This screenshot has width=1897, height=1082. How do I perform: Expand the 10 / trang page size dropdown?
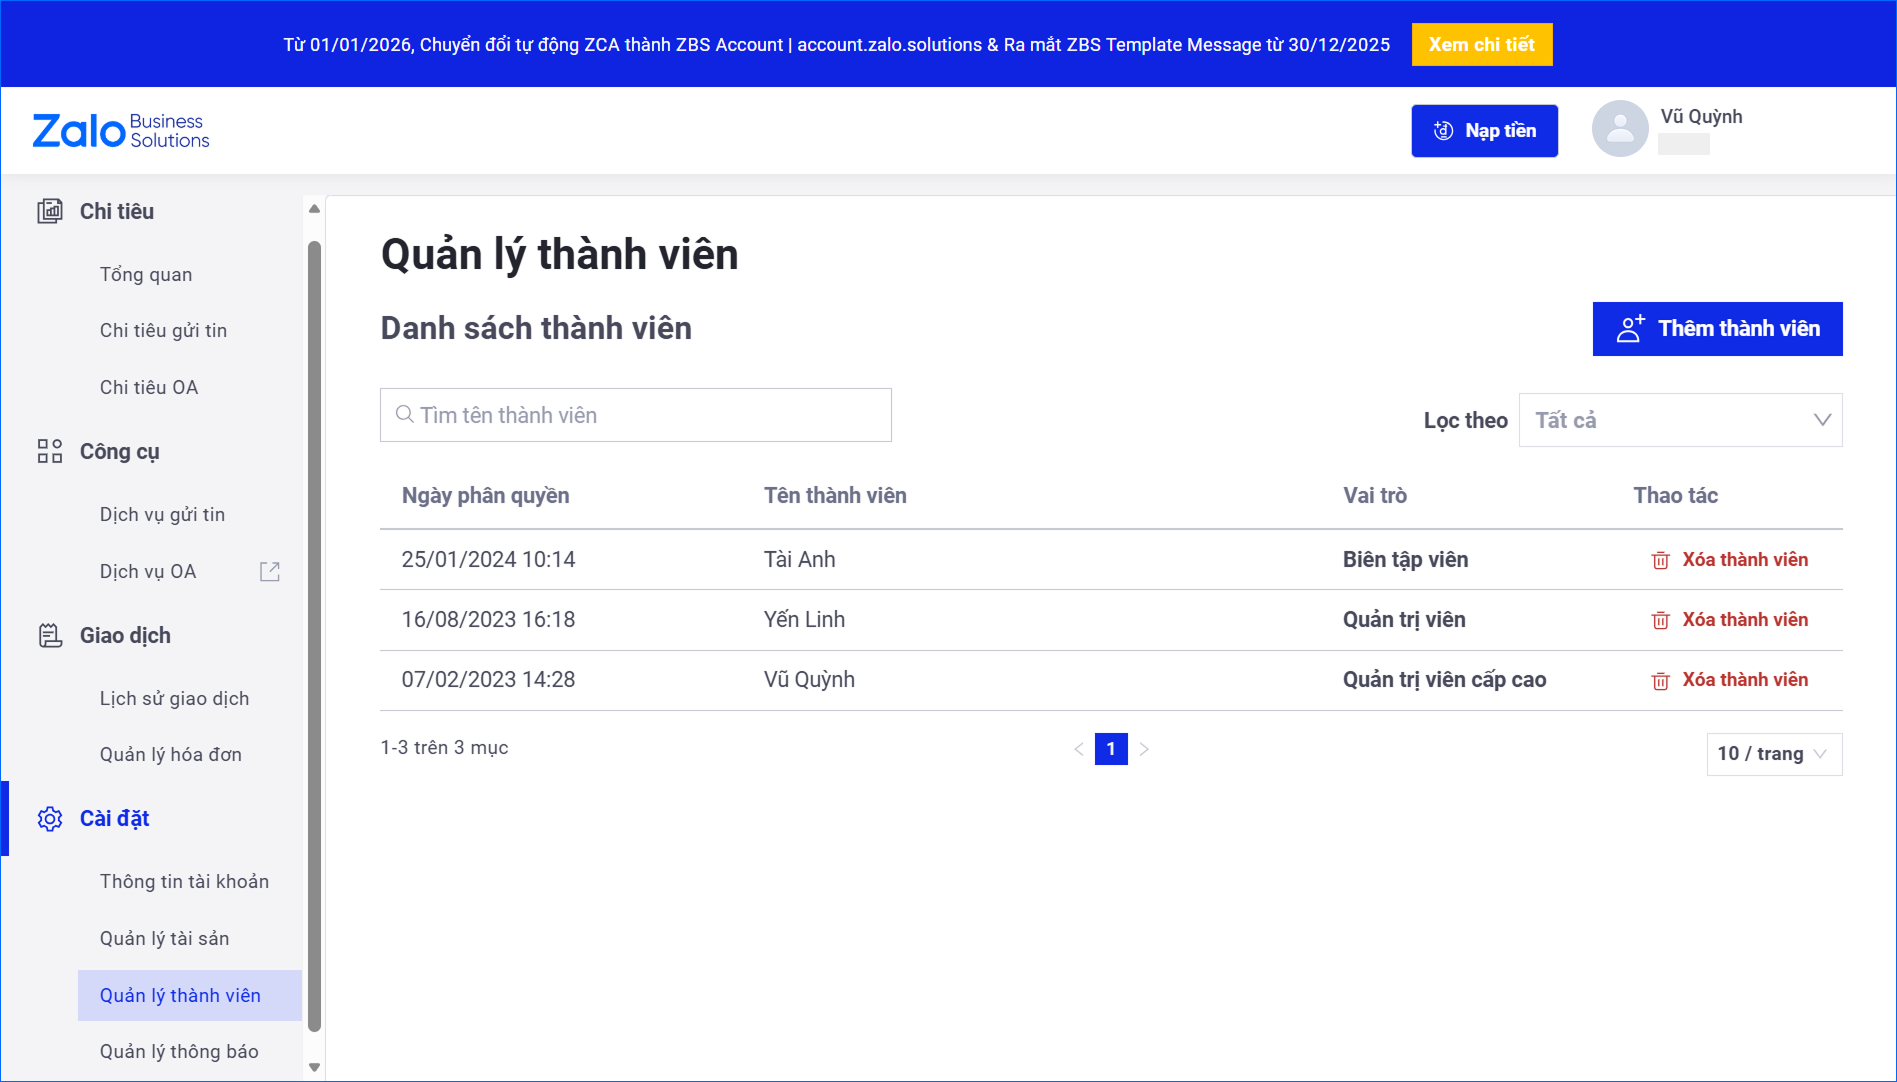click(x=1773, y=754)
